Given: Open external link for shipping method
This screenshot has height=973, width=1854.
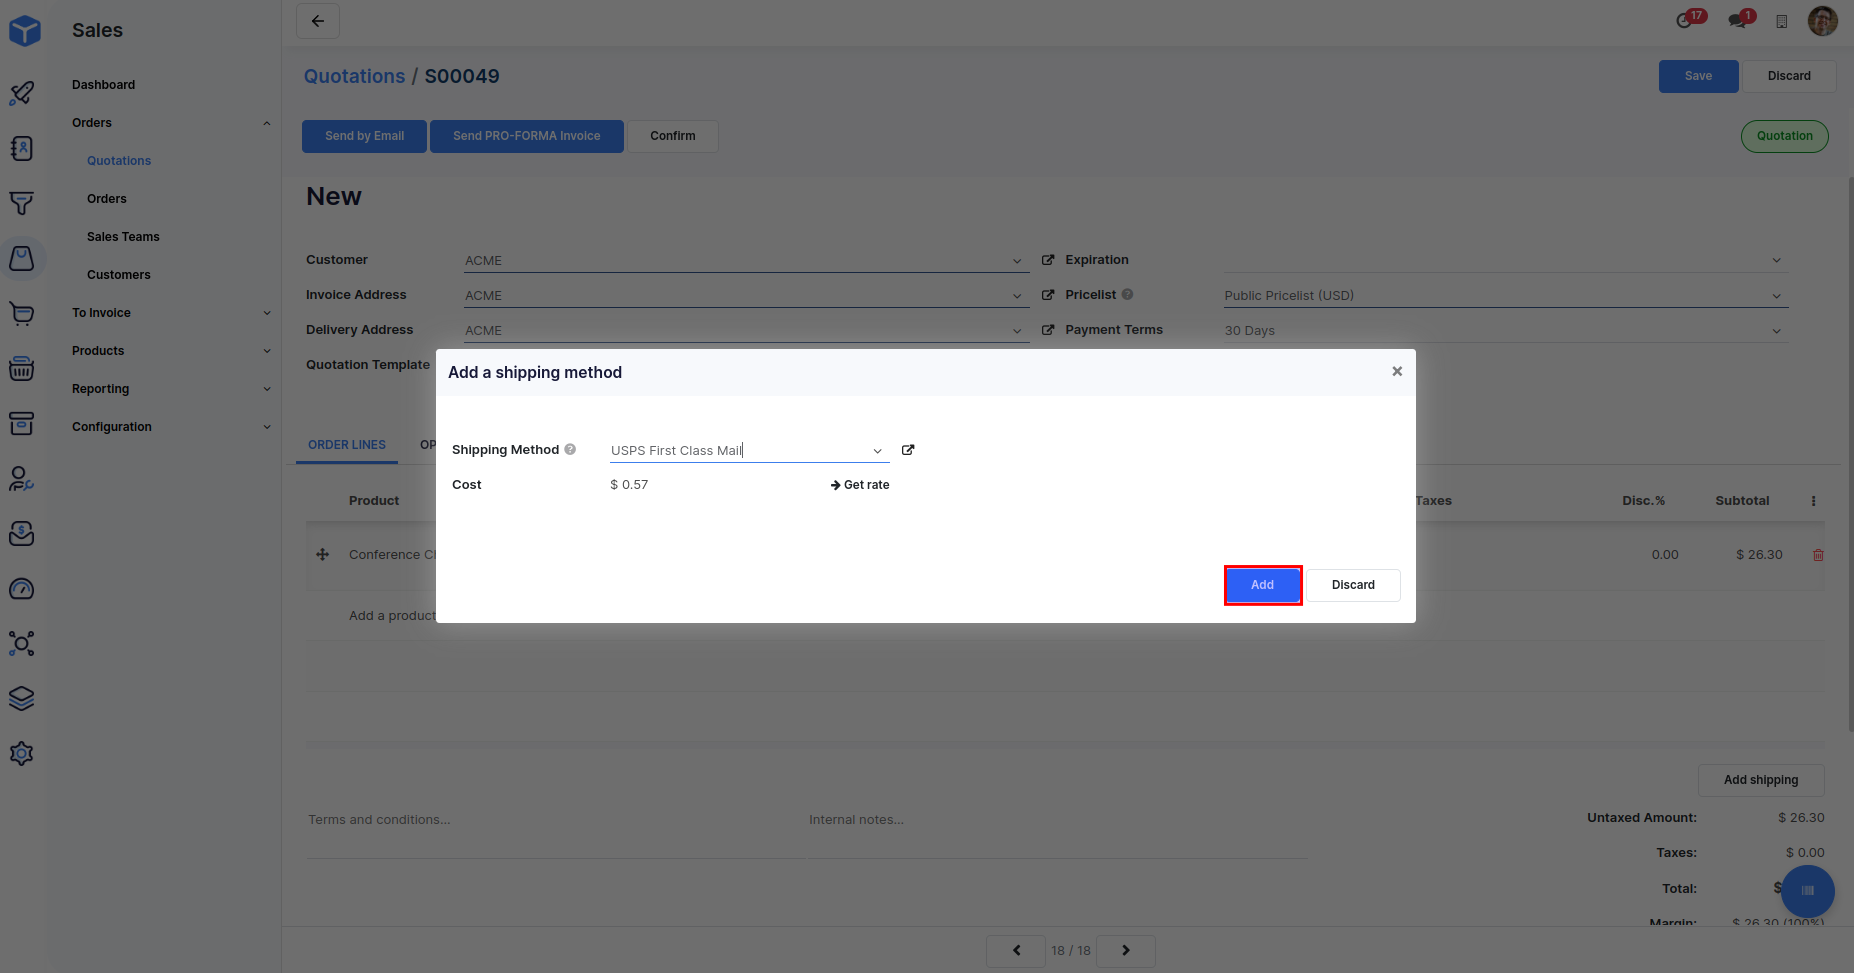Looking at the screenshot, I should [908, 450].
